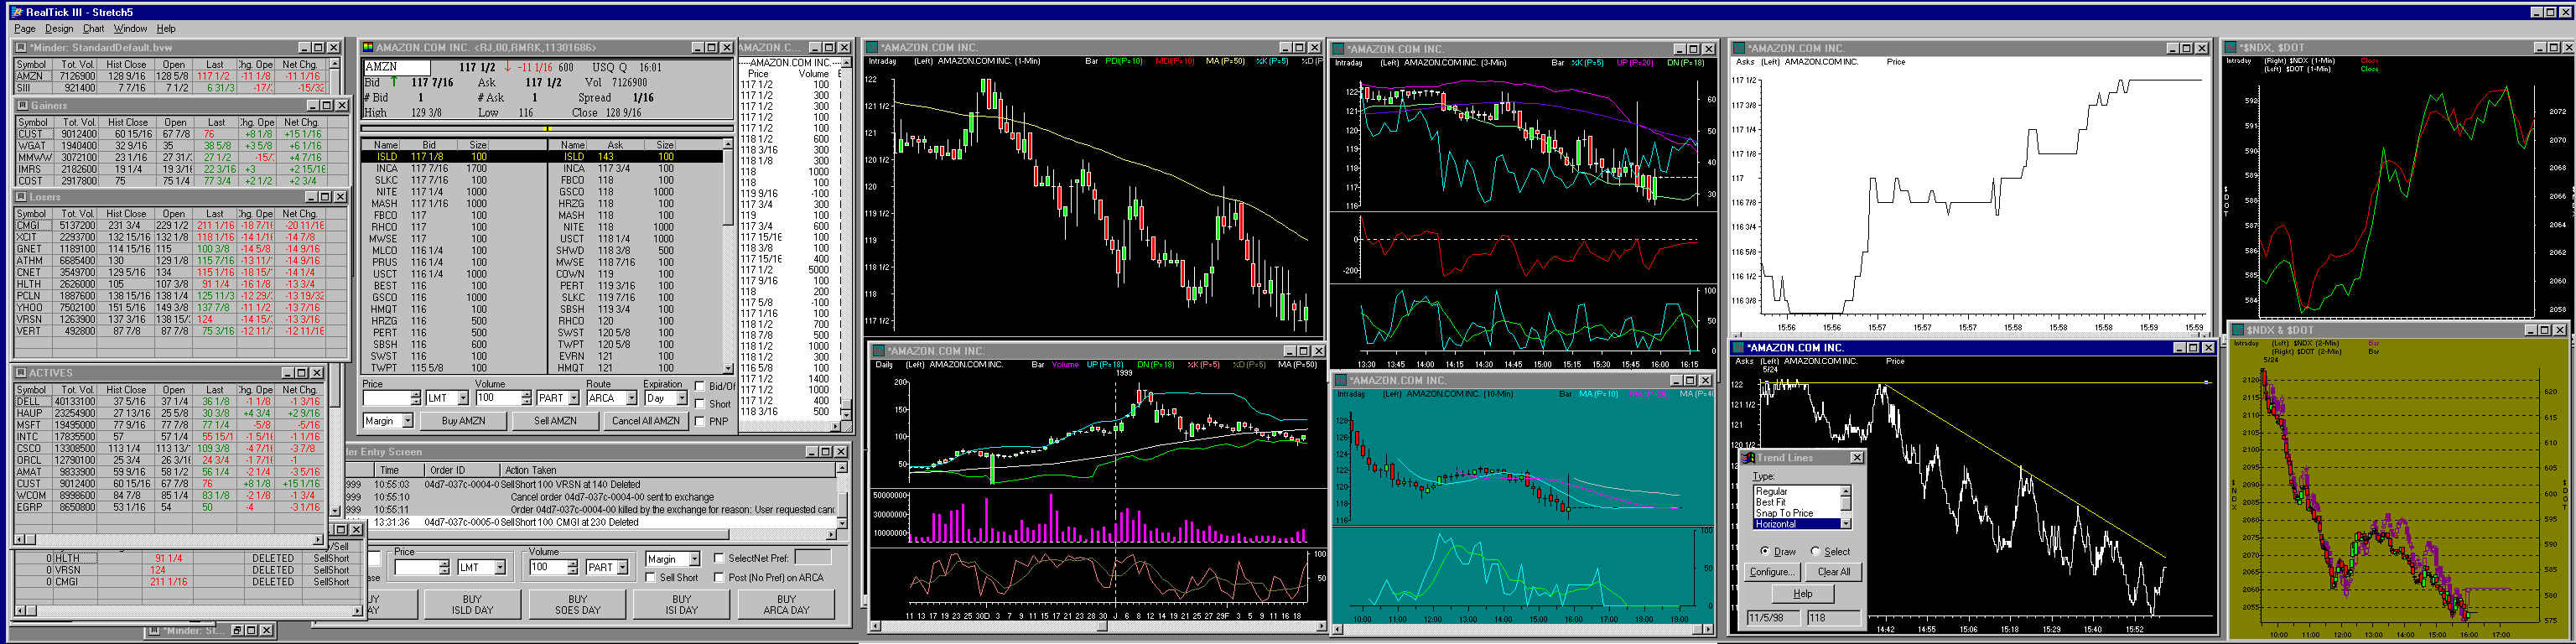
Task: Enable the Bid/Of checkbox
Action: coord(700,386)
